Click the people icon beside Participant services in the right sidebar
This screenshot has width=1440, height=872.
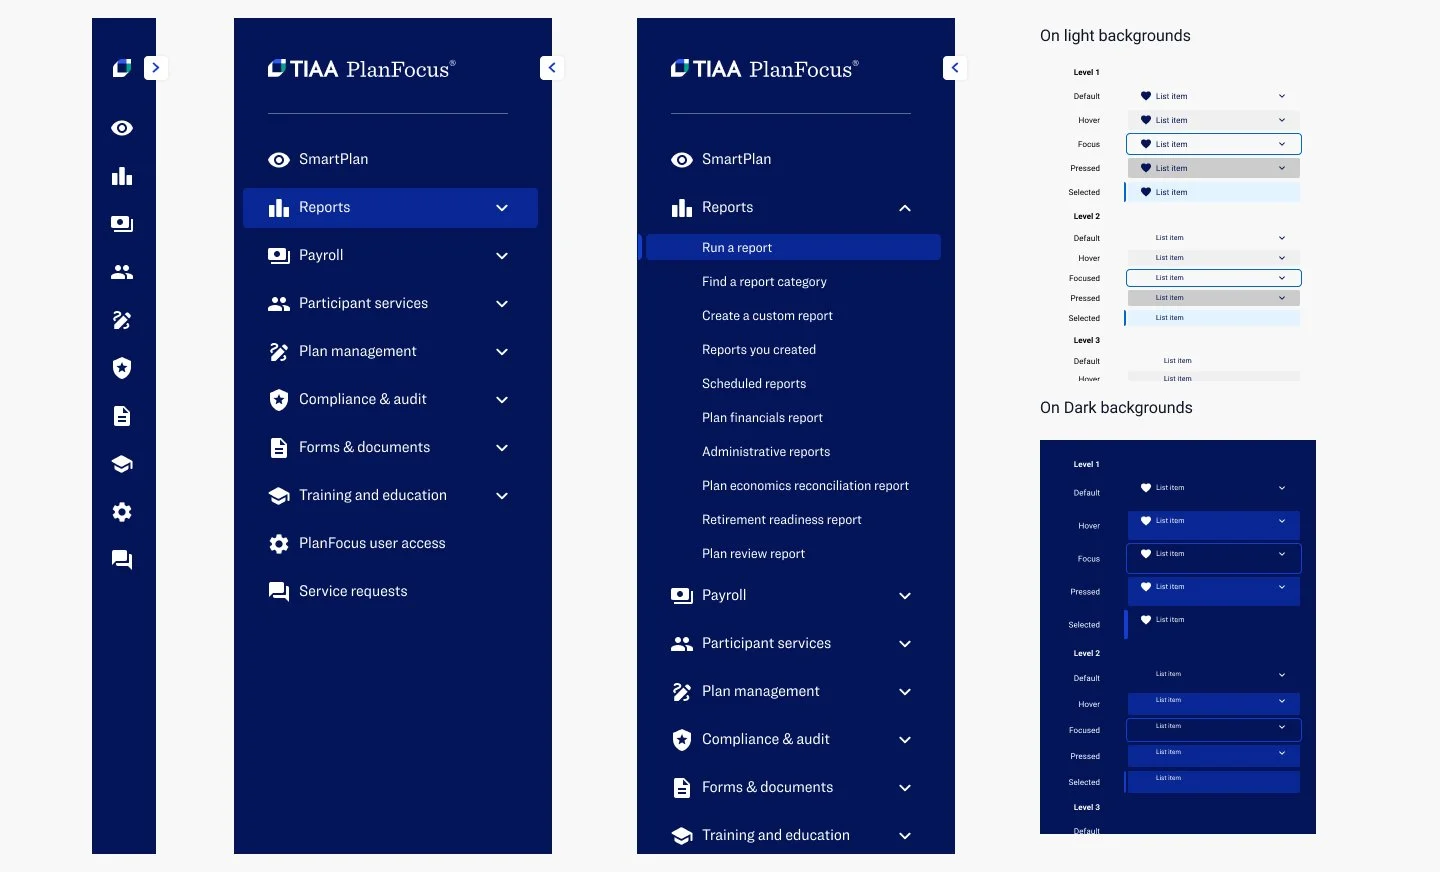pos(682,644)
